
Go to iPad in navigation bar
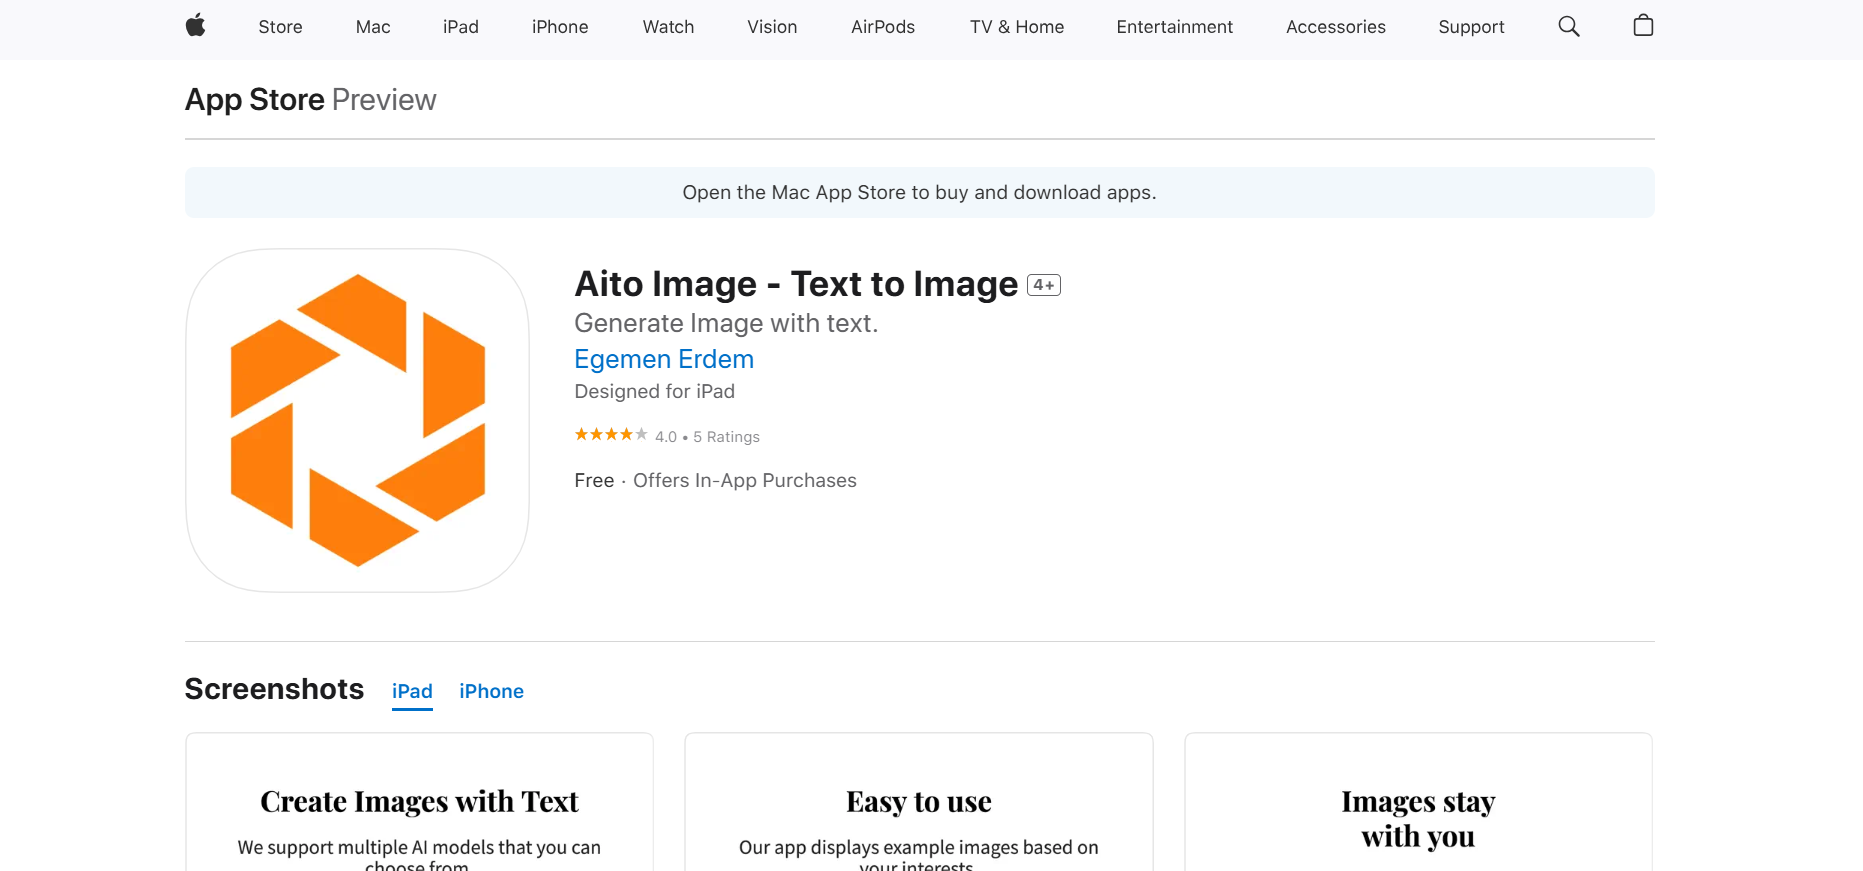tap(460, 27)
